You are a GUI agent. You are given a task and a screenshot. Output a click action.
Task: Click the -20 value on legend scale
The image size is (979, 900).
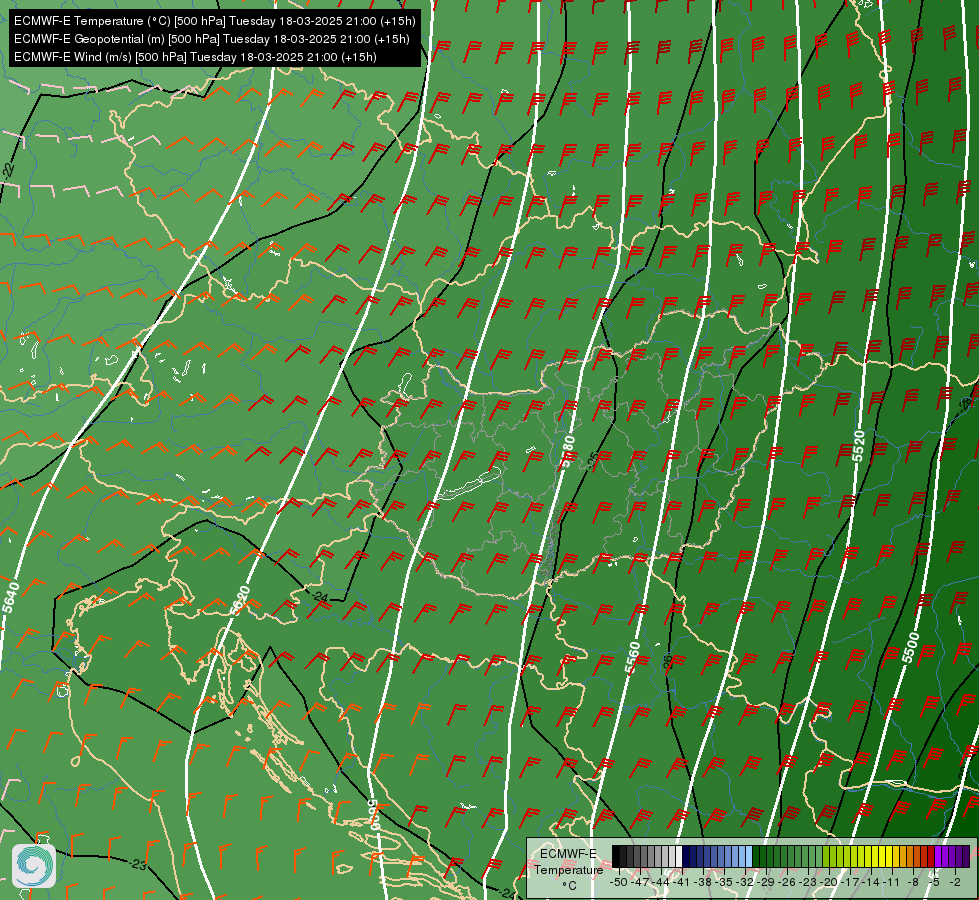pyautogui.click(x=829, y=882)
